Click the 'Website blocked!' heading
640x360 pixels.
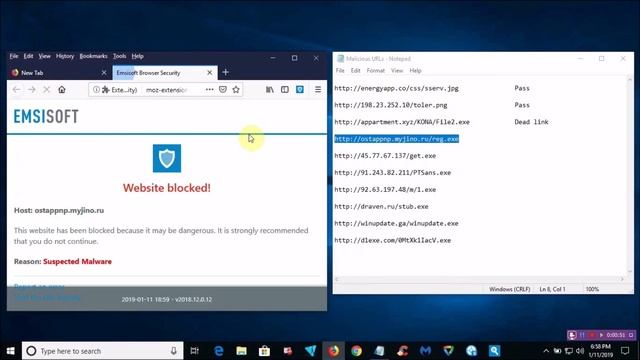click(167, 188)
